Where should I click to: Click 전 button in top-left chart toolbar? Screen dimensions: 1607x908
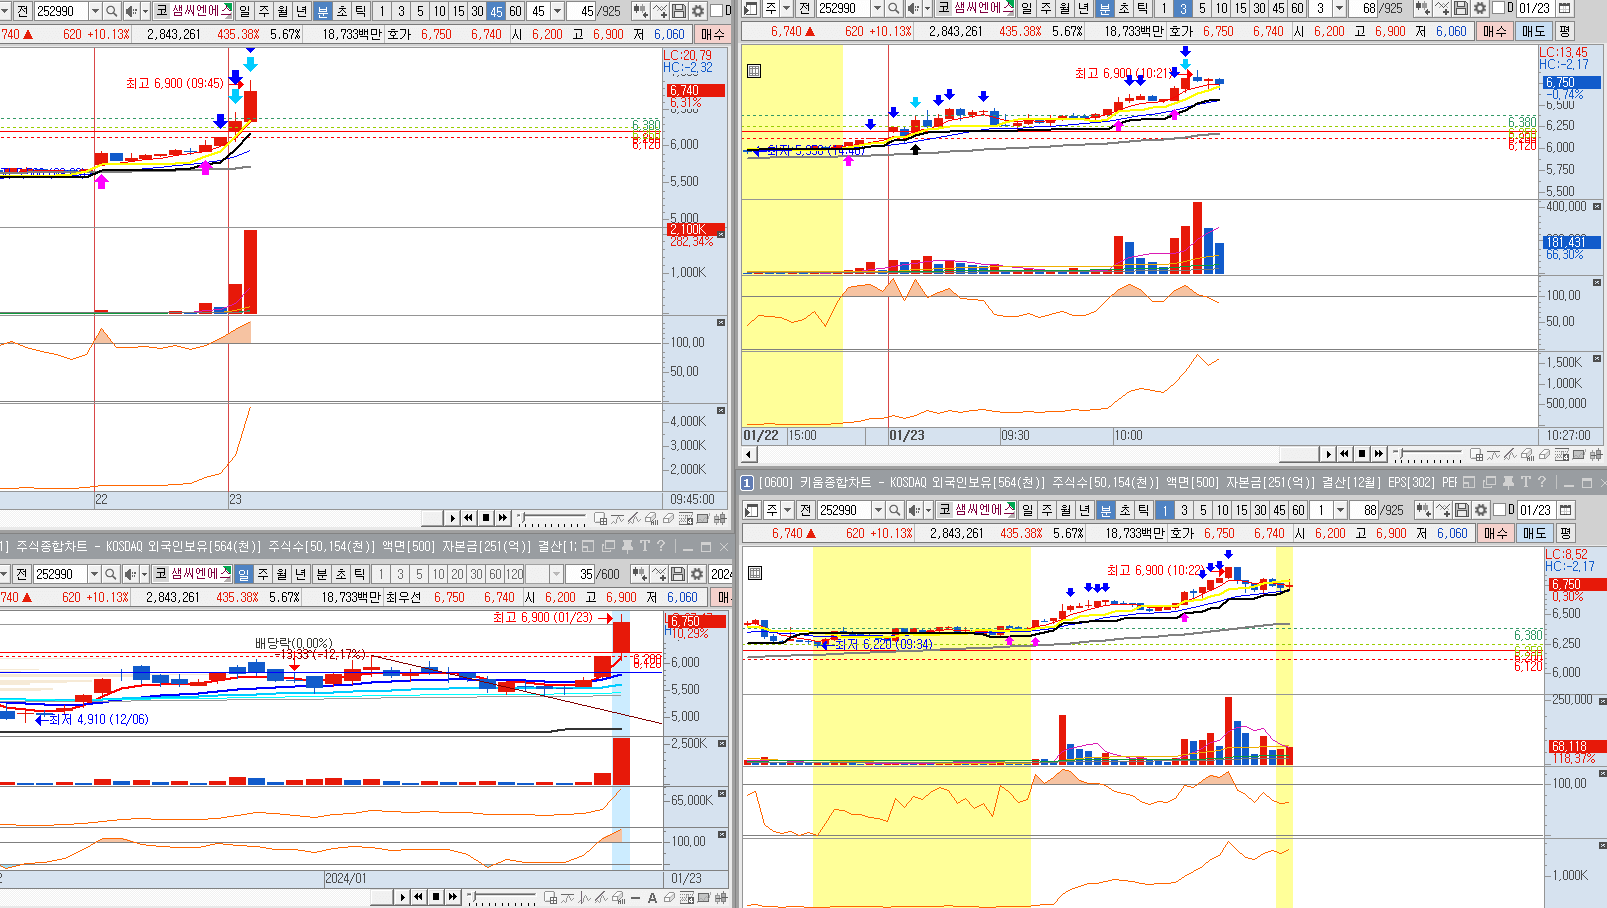click(x=23, y=11)
